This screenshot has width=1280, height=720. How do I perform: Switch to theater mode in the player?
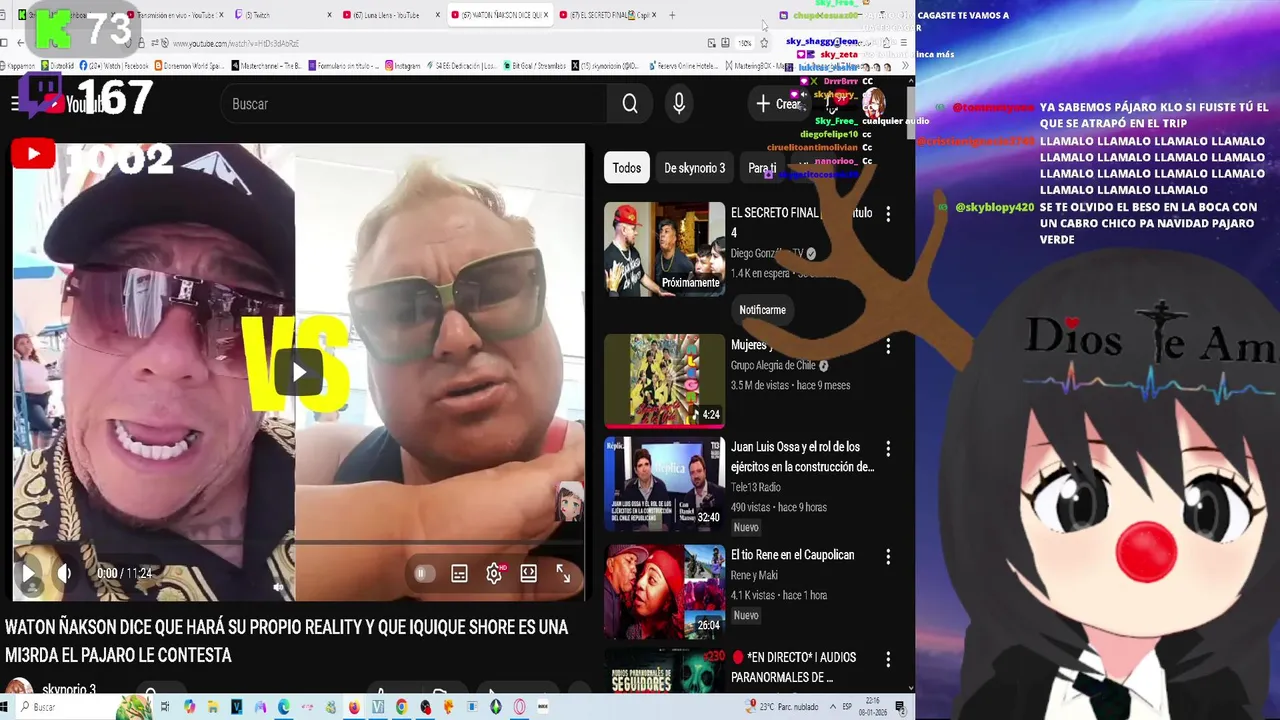tap(529, 573)
